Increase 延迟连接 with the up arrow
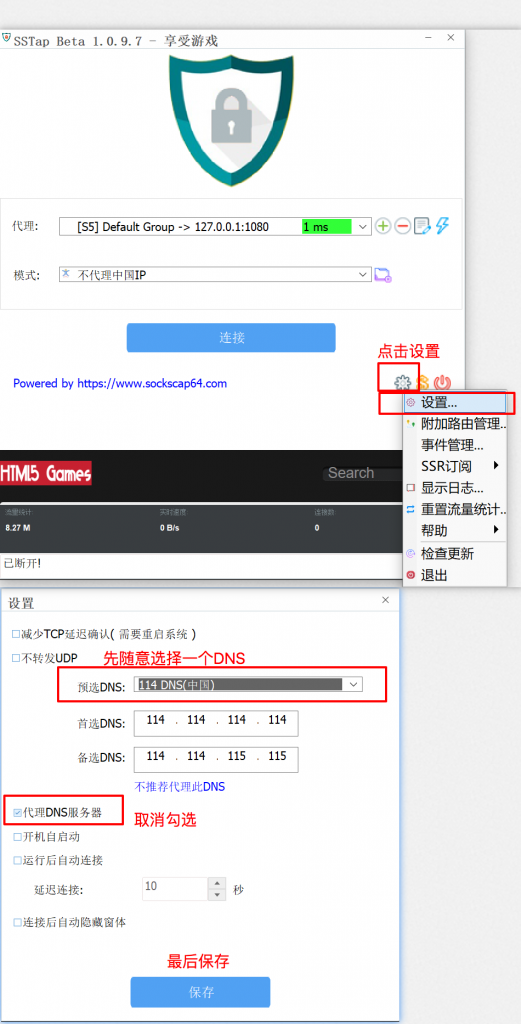Image resolution: width=521 pixels, height=1024 pixels. click(217, 882)
